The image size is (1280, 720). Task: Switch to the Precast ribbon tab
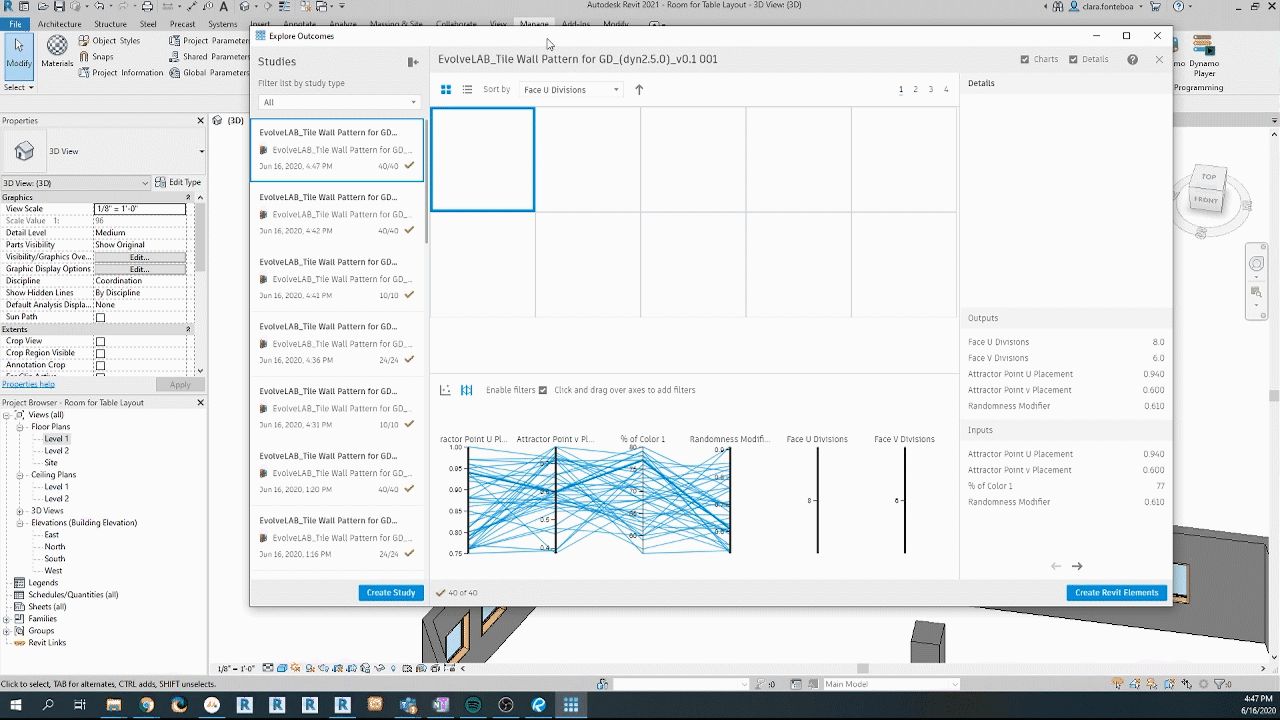183,24
